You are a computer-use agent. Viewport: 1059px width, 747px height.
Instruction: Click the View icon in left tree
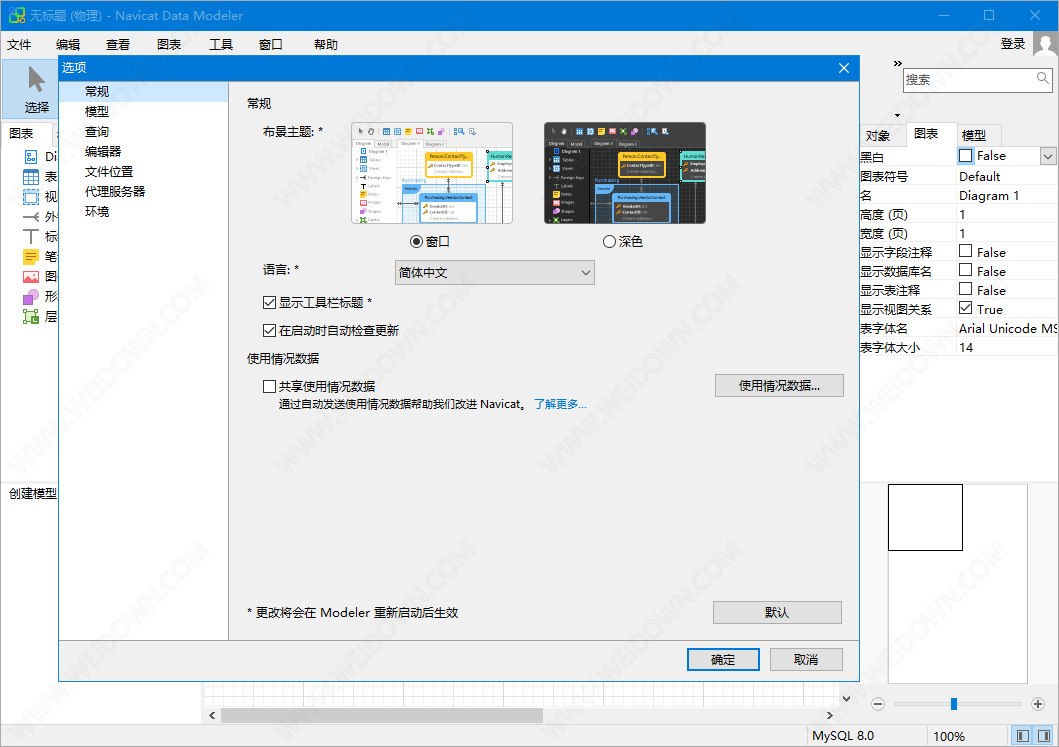31,197
